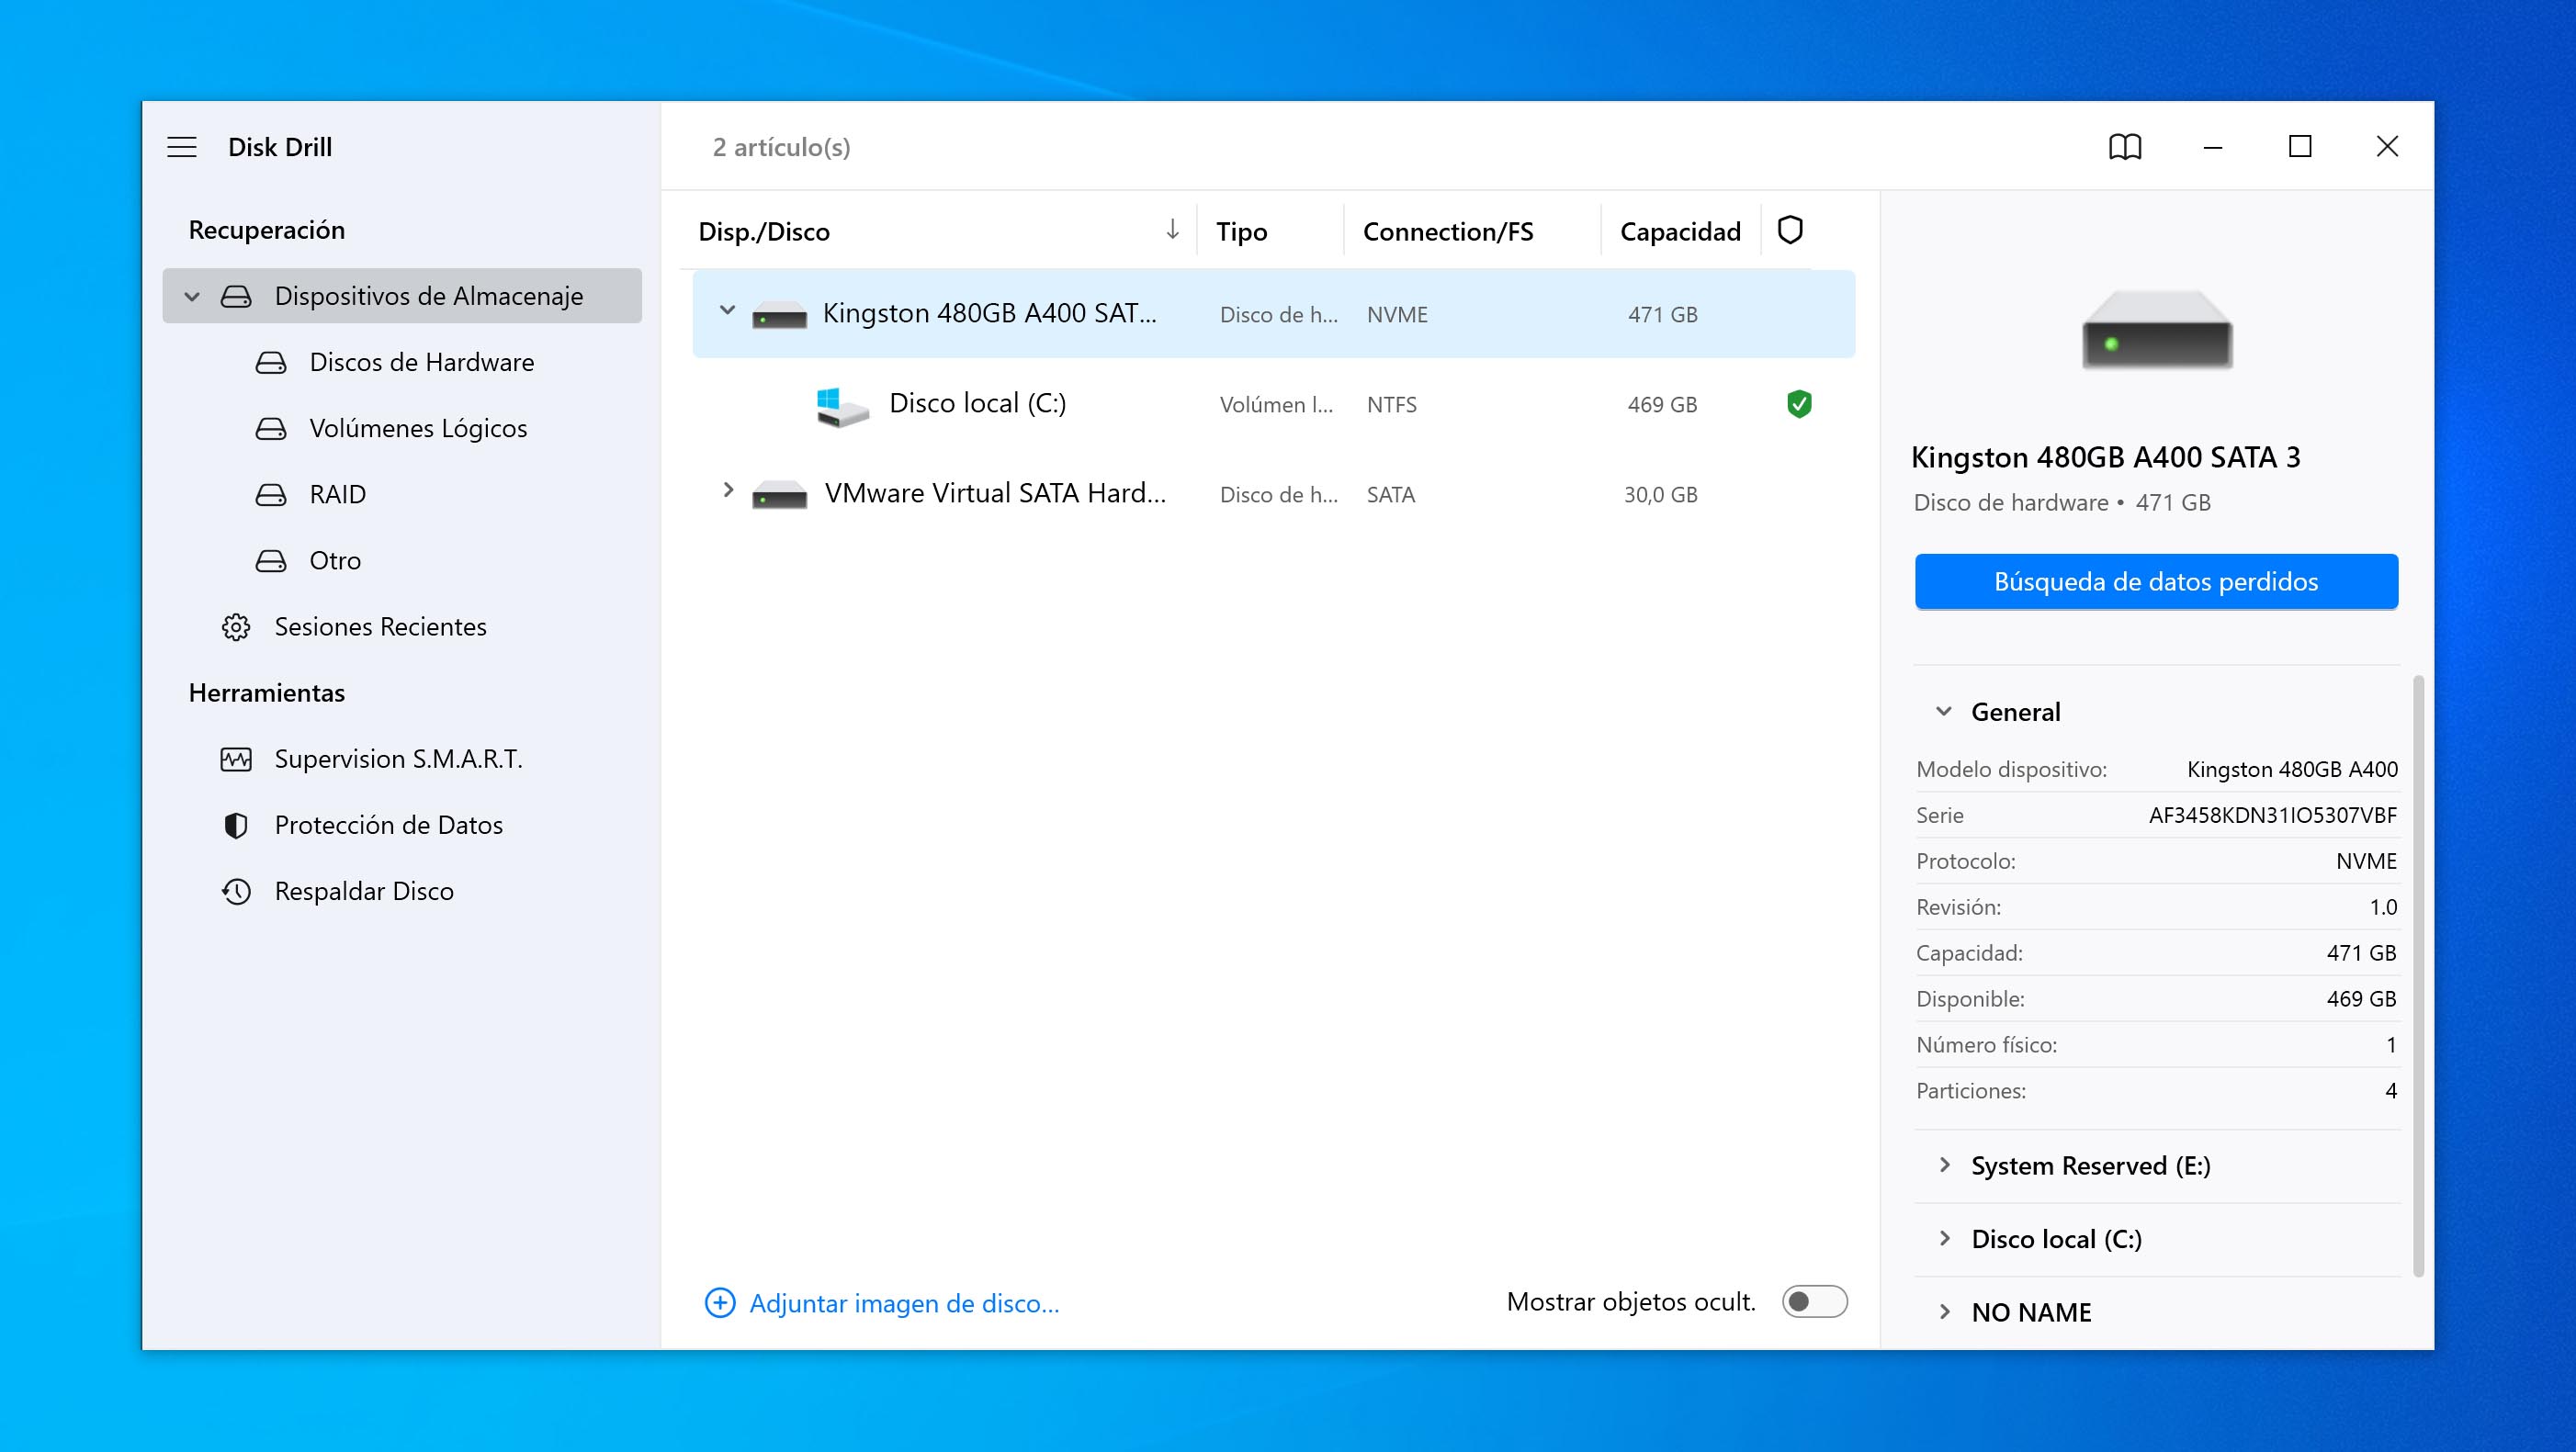Click the Protocolo NVME value in General
Image resolution: width=2576 pixels, height=1452 pixels.
point(2366,861)
